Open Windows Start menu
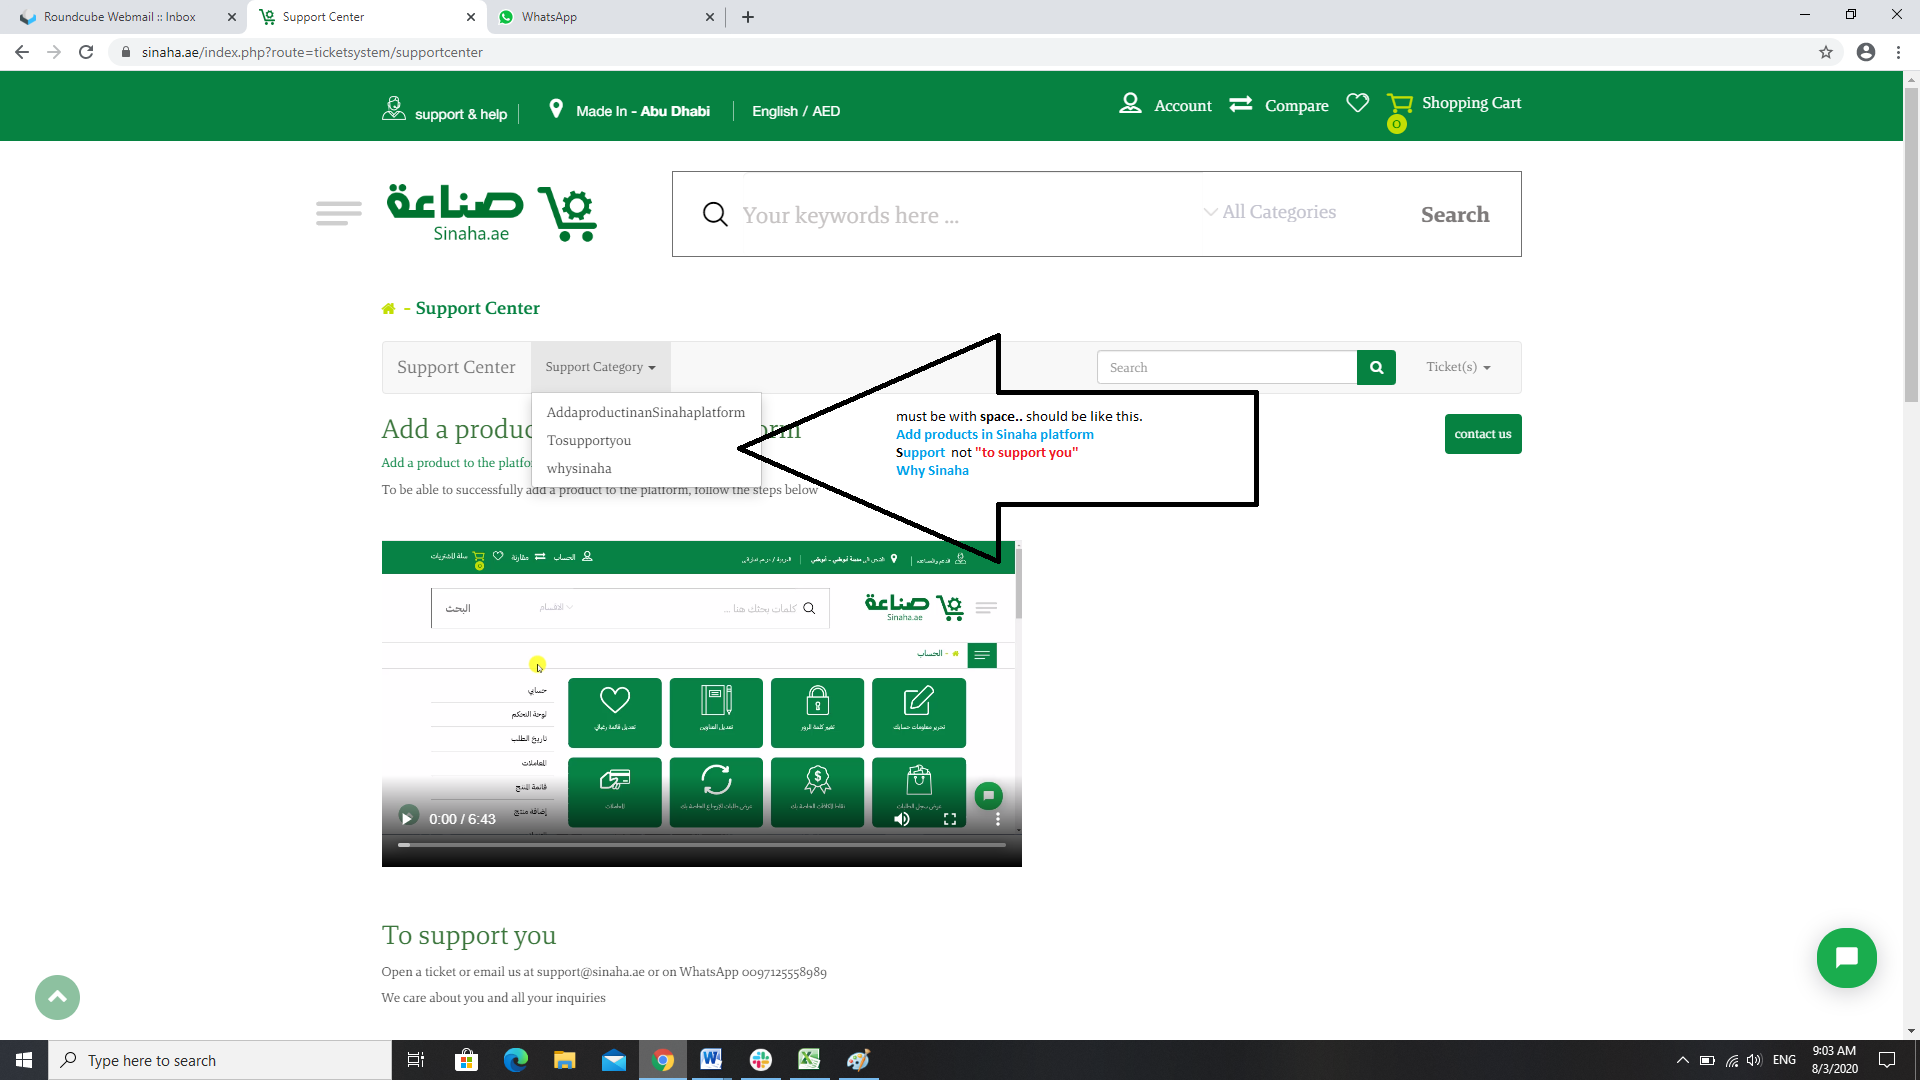Image resolution: width=1920 pixels, height=1080 pixels. tap(24, 1060)
